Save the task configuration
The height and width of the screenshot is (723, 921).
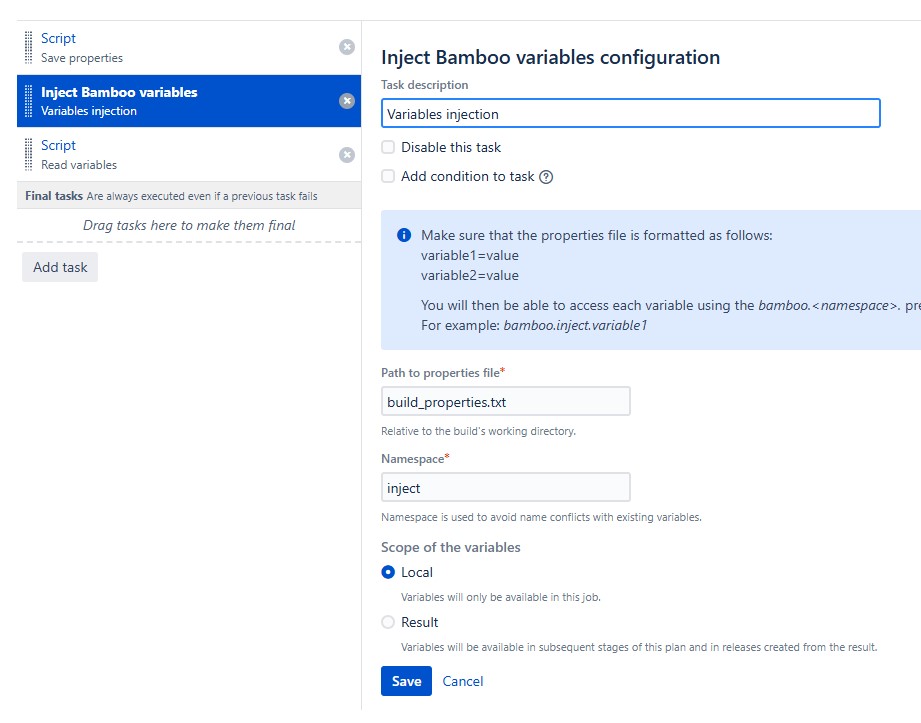tap(406, 681)
